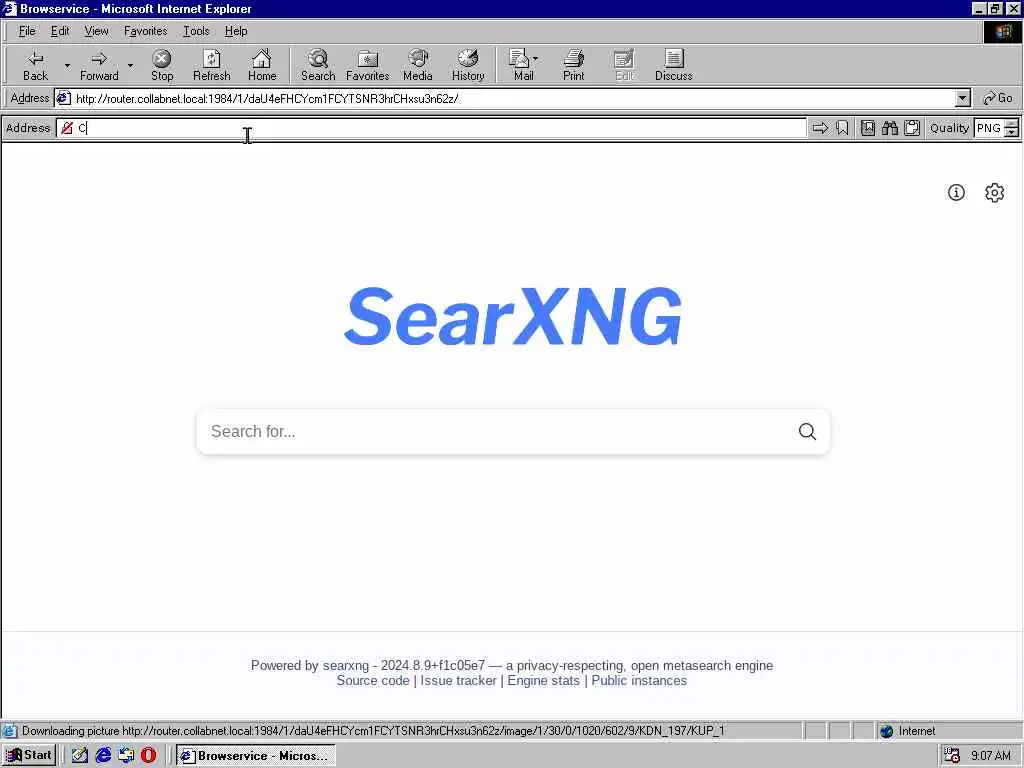Open the Favorites menu

146,31
